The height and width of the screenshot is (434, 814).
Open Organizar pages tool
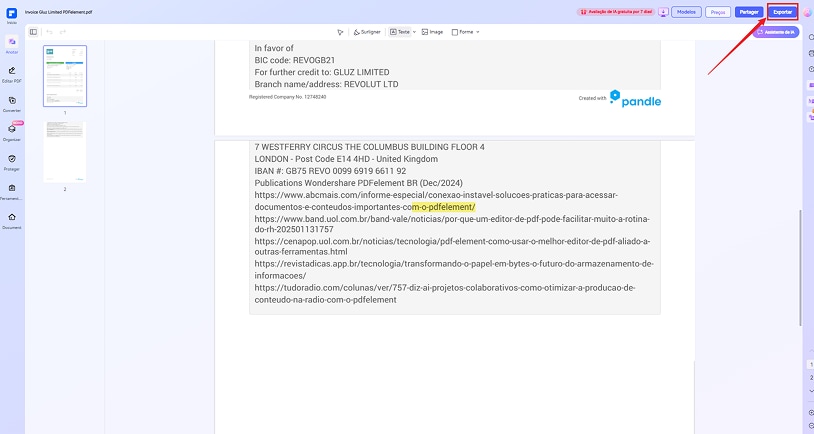(12, 132)
